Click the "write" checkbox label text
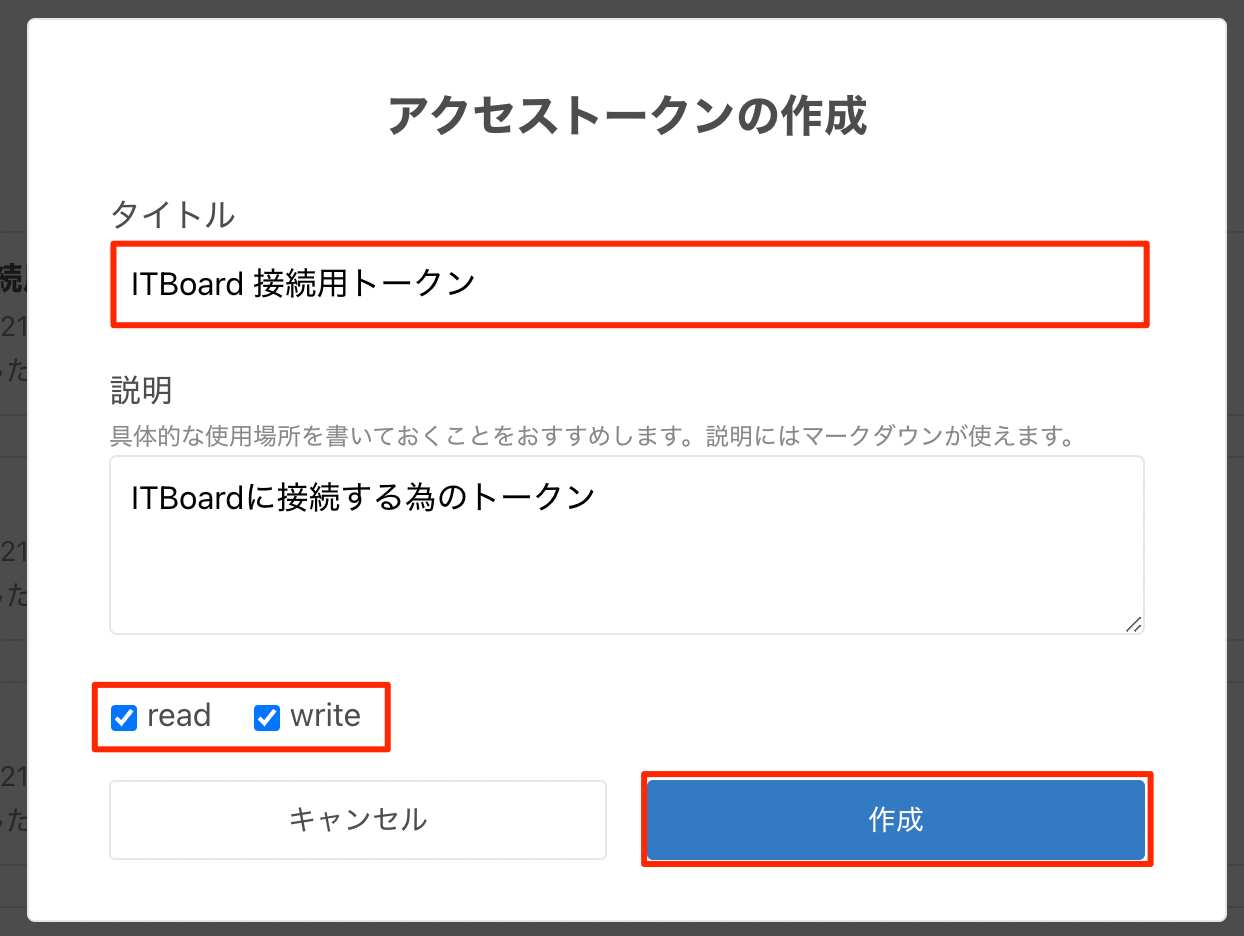Image resolution: width=1244 pixels, height=936 pixels. [x=325, y=716]
